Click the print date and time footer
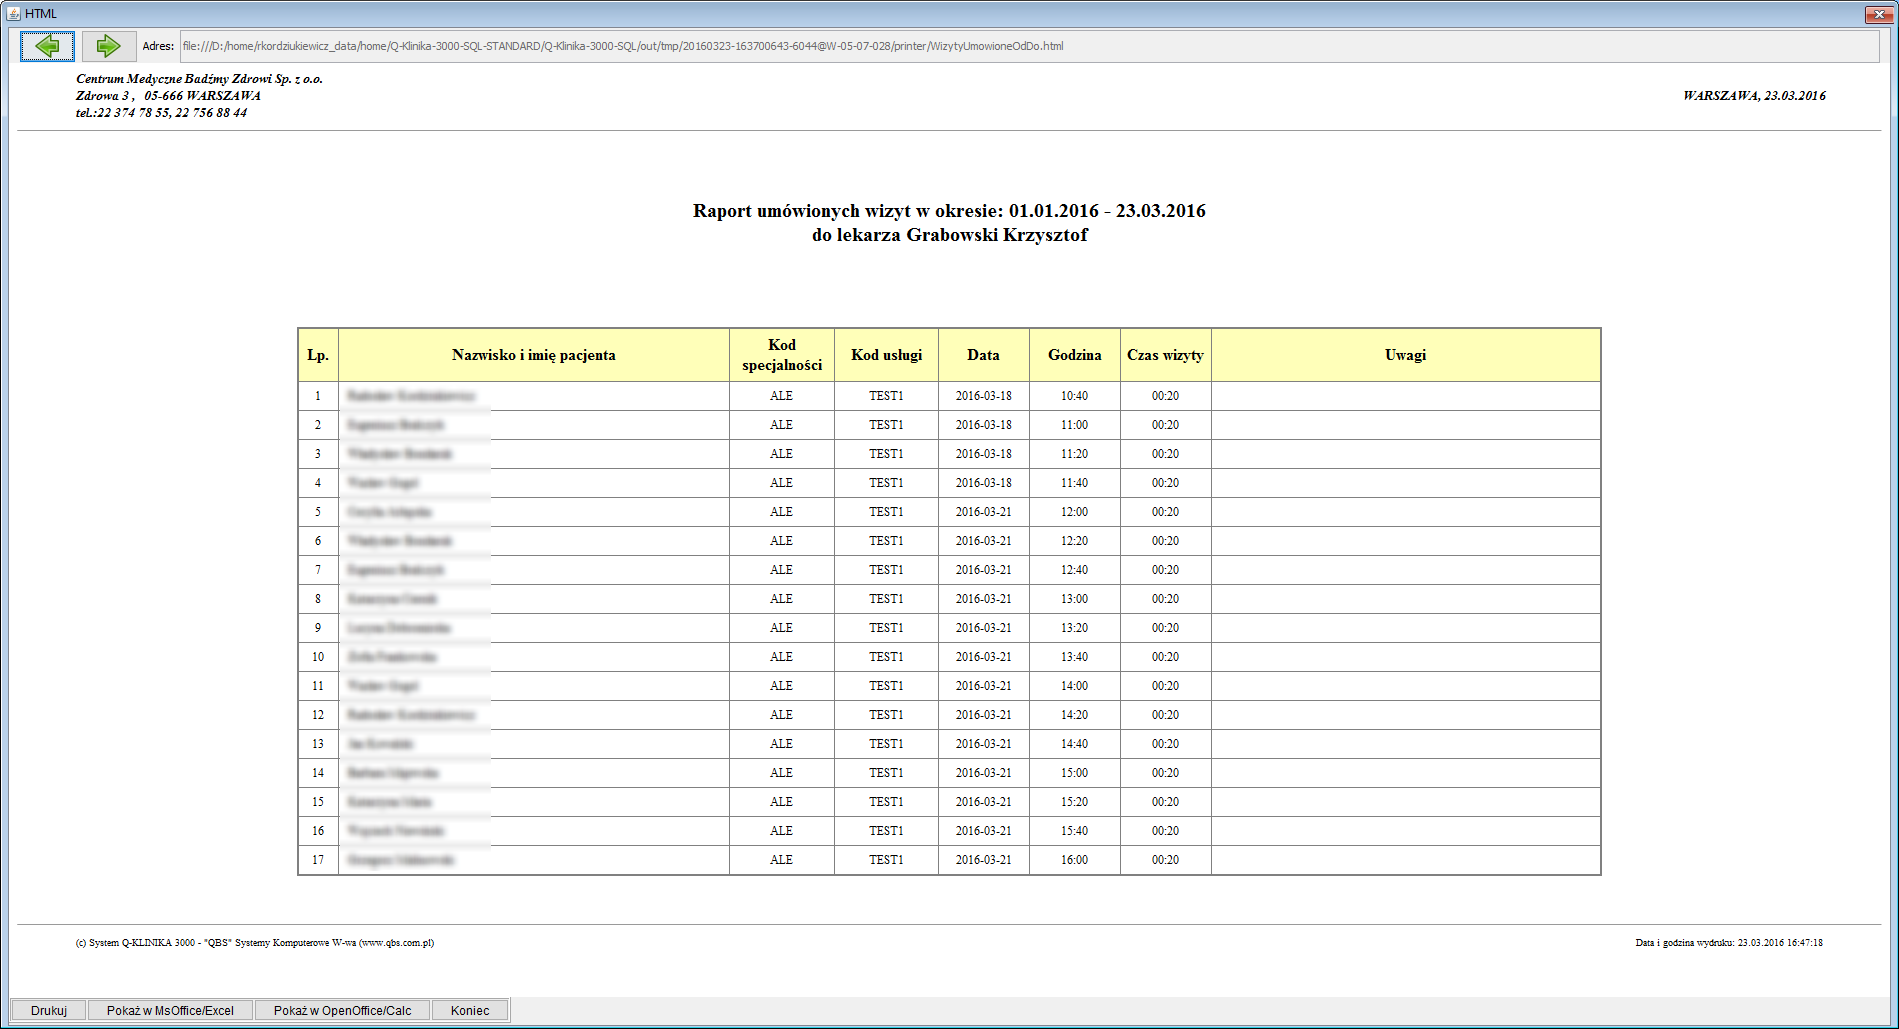Image resolution: width=1899 pixels, height=1029 pixels. (1729, 943)
